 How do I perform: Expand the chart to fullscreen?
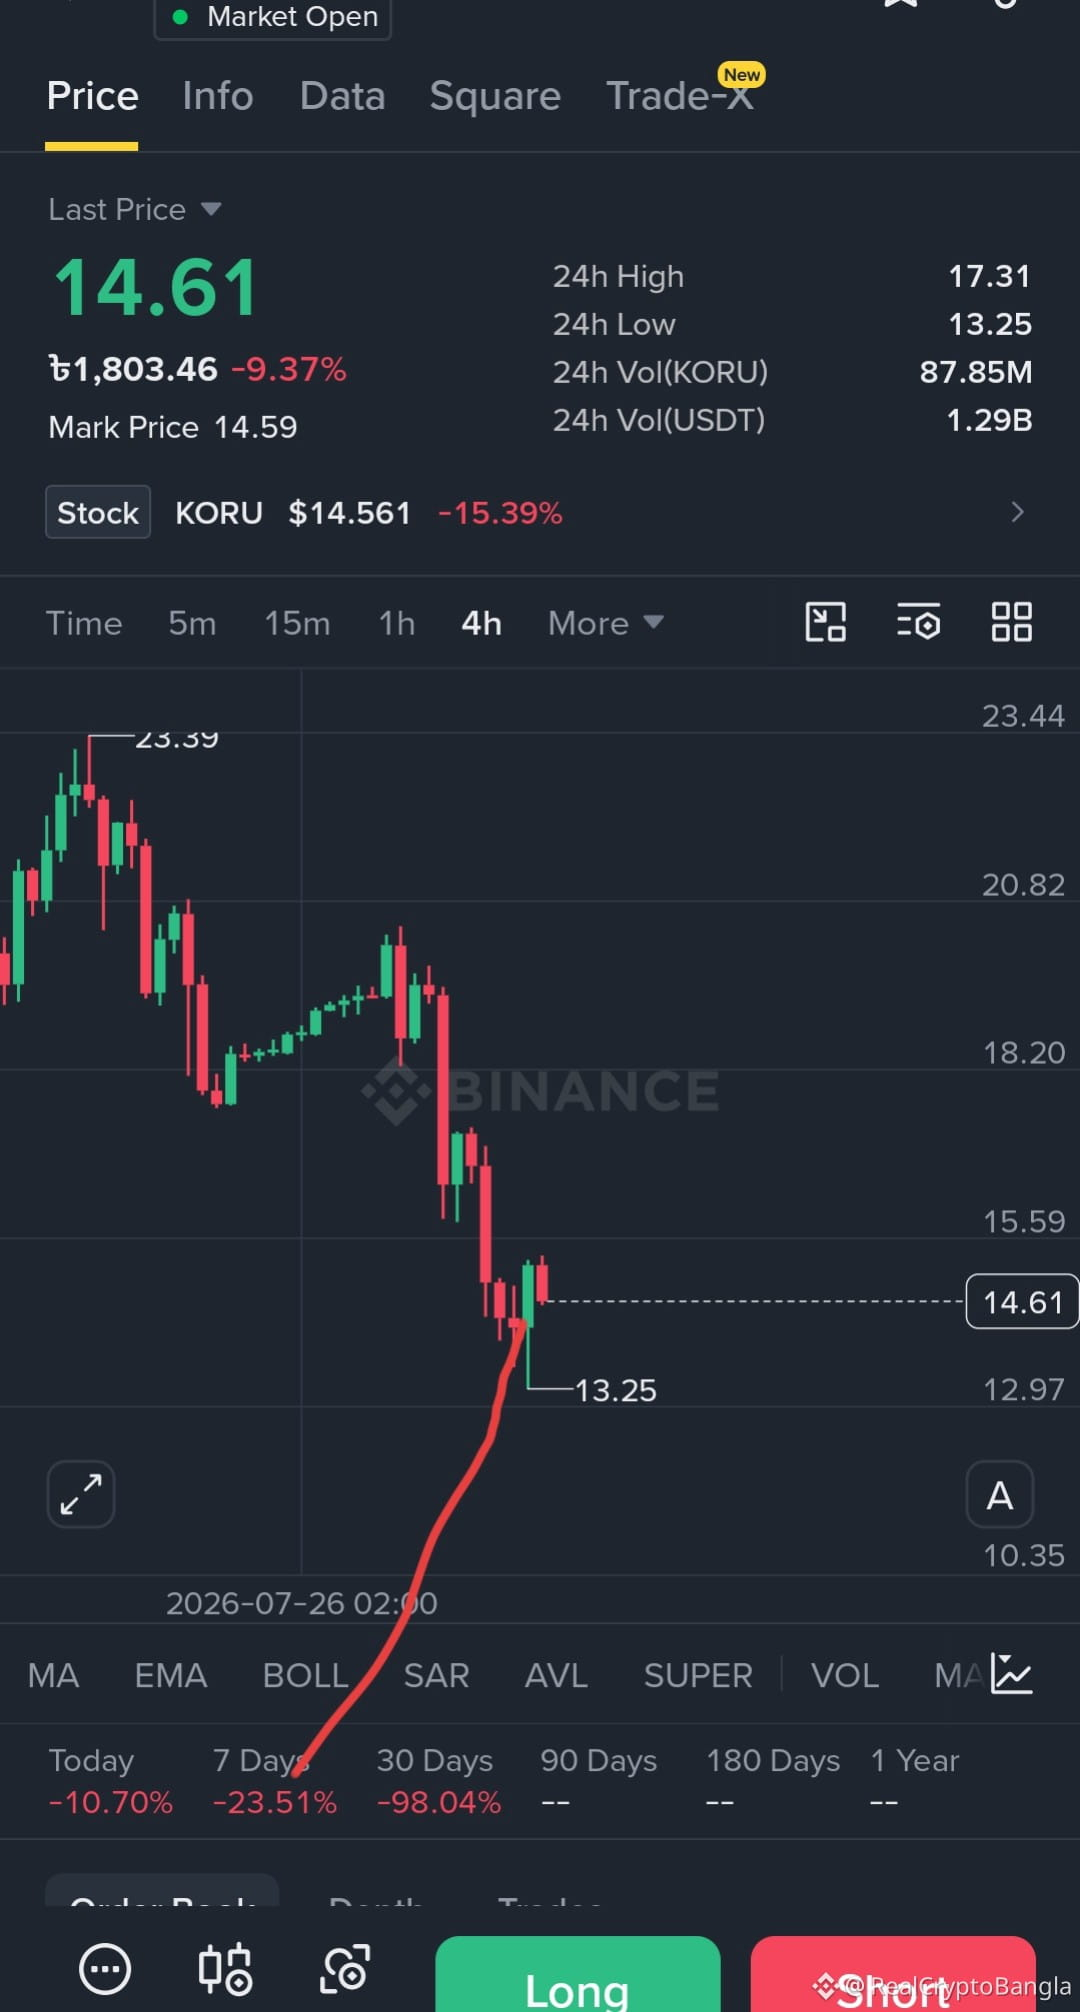(x=81, y=1495)
